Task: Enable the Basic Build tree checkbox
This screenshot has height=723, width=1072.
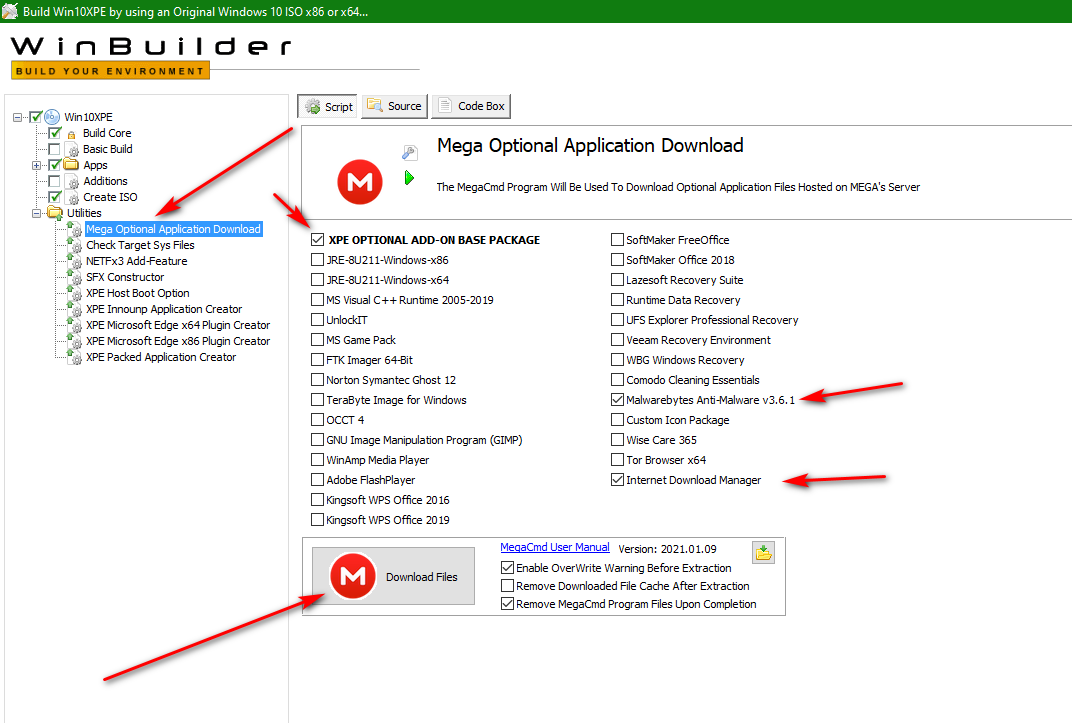Action: click(54, 149)
